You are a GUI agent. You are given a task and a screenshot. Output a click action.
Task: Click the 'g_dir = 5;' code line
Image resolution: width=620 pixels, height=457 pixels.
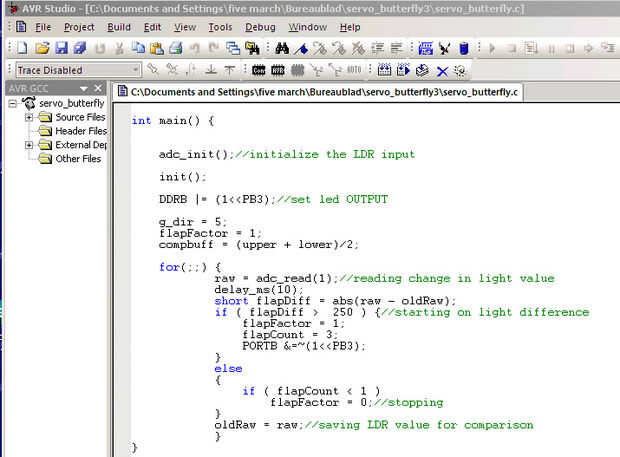(x=193, y=222)
